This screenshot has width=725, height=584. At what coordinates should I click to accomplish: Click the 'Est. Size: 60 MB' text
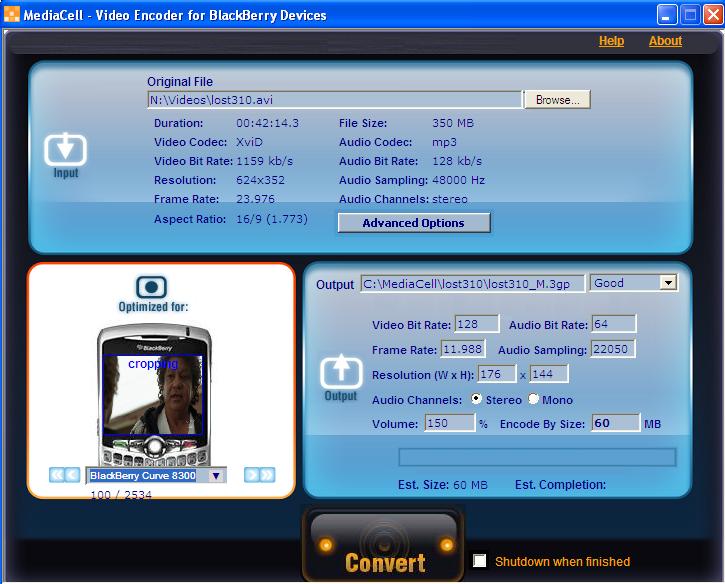pos(442,485)
